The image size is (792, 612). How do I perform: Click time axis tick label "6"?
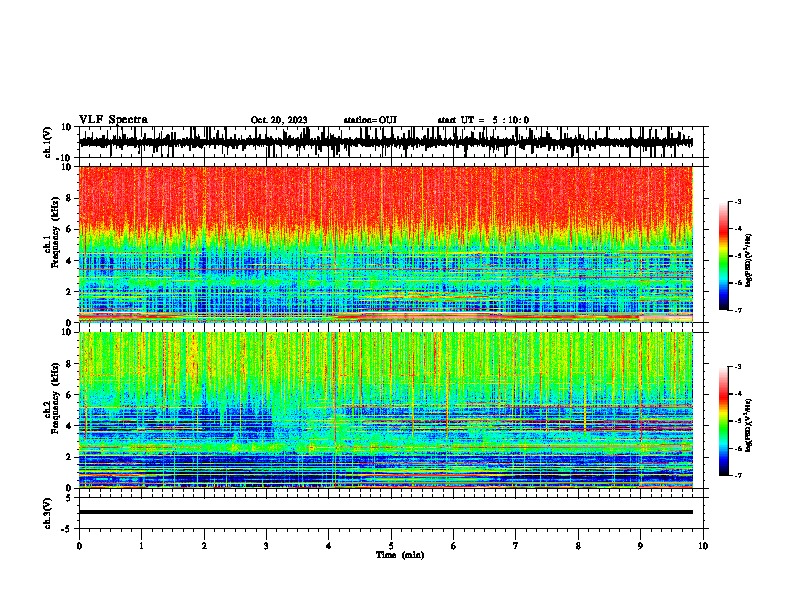pyautogui.click(x=453, y=546)
